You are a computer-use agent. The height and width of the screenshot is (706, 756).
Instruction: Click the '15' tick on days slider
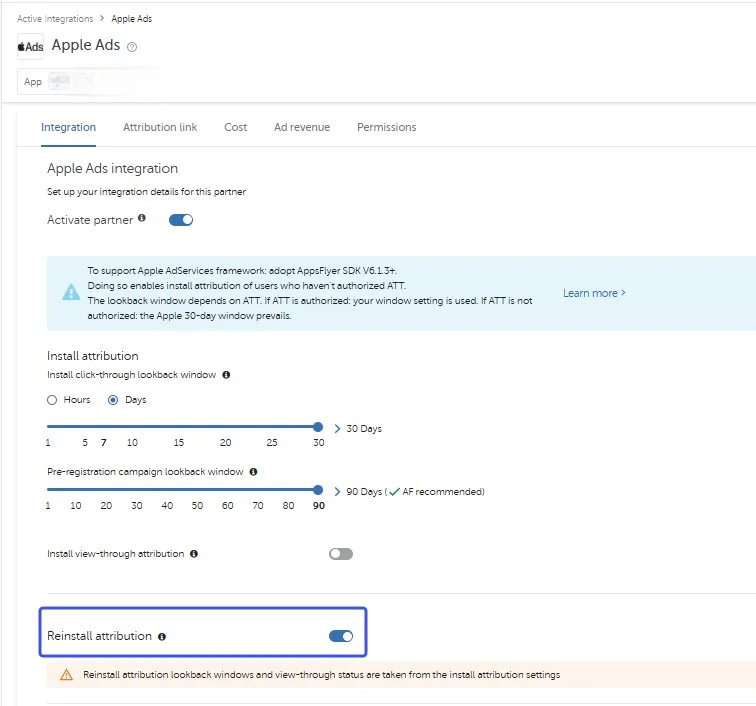click(178, 442)
